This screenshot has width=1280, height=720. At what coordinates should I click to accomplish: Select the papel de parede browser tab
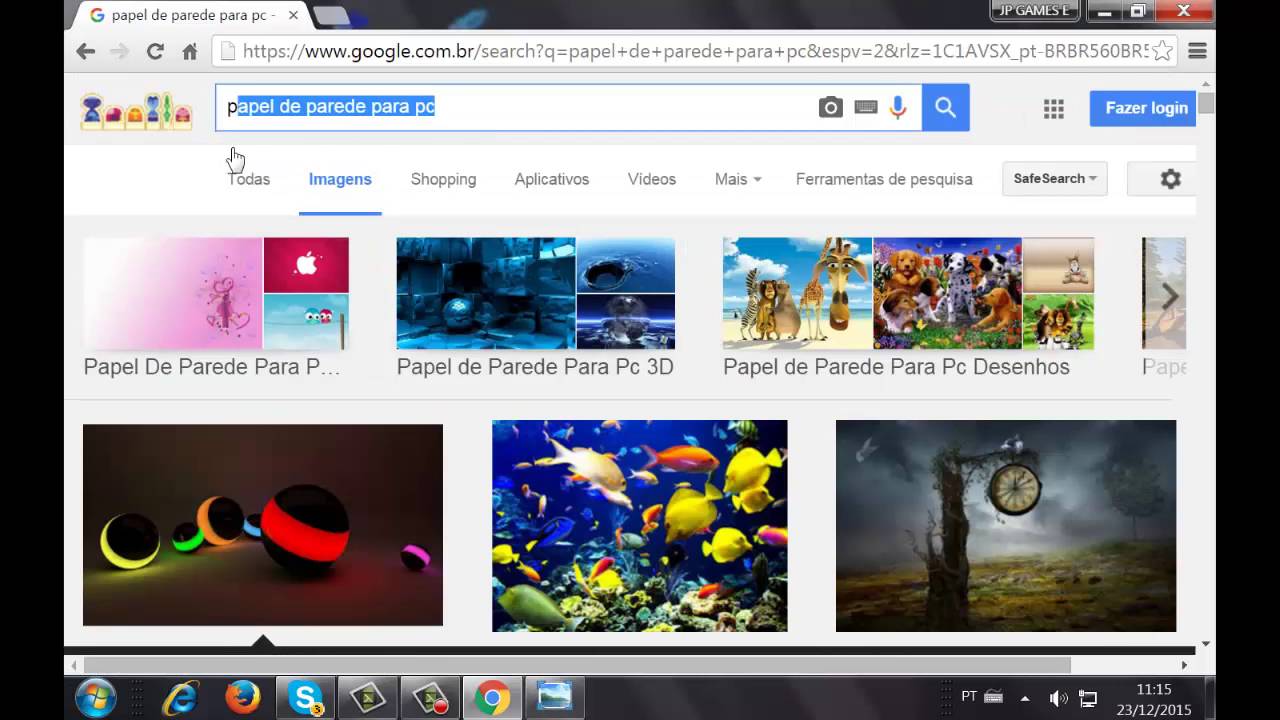tap(192, 15)
